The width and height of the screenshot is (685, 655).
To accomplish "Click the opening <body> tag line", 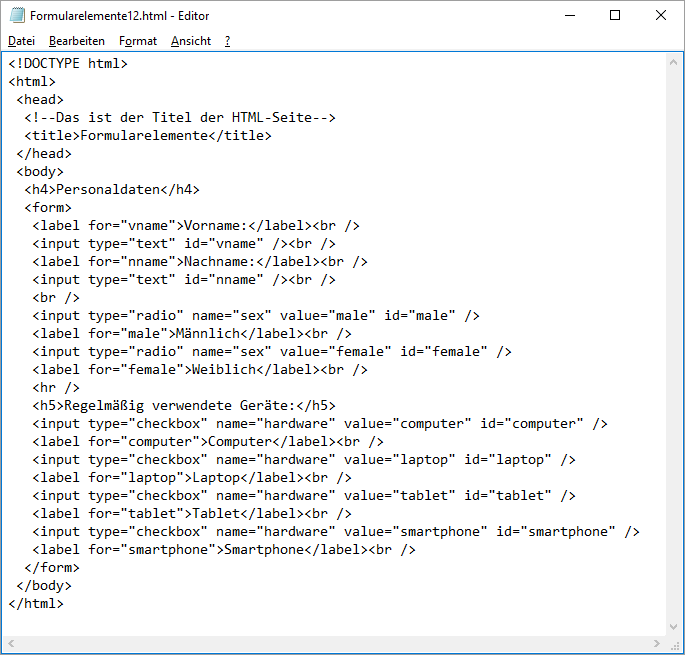I will (x=40, y=172).
